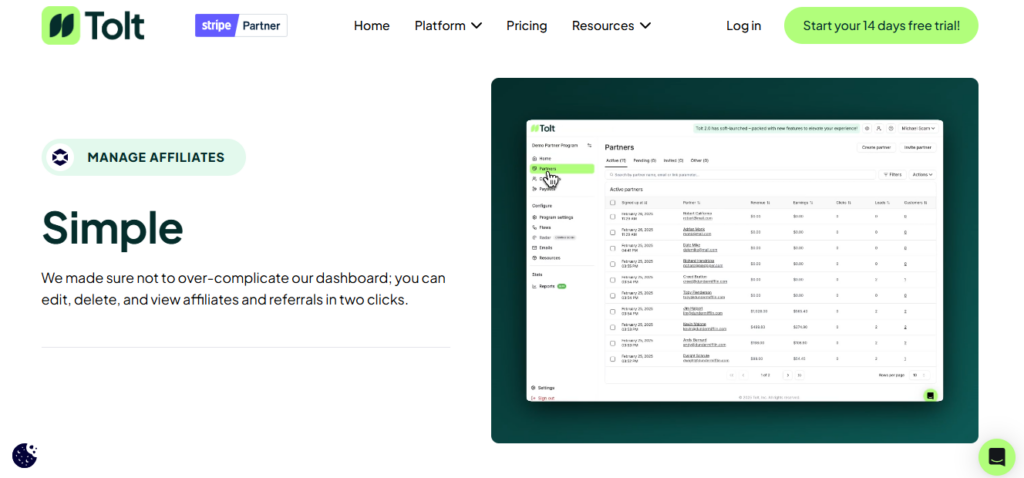Click the partner search input field
1024x478 pixels.
point(740,175)
